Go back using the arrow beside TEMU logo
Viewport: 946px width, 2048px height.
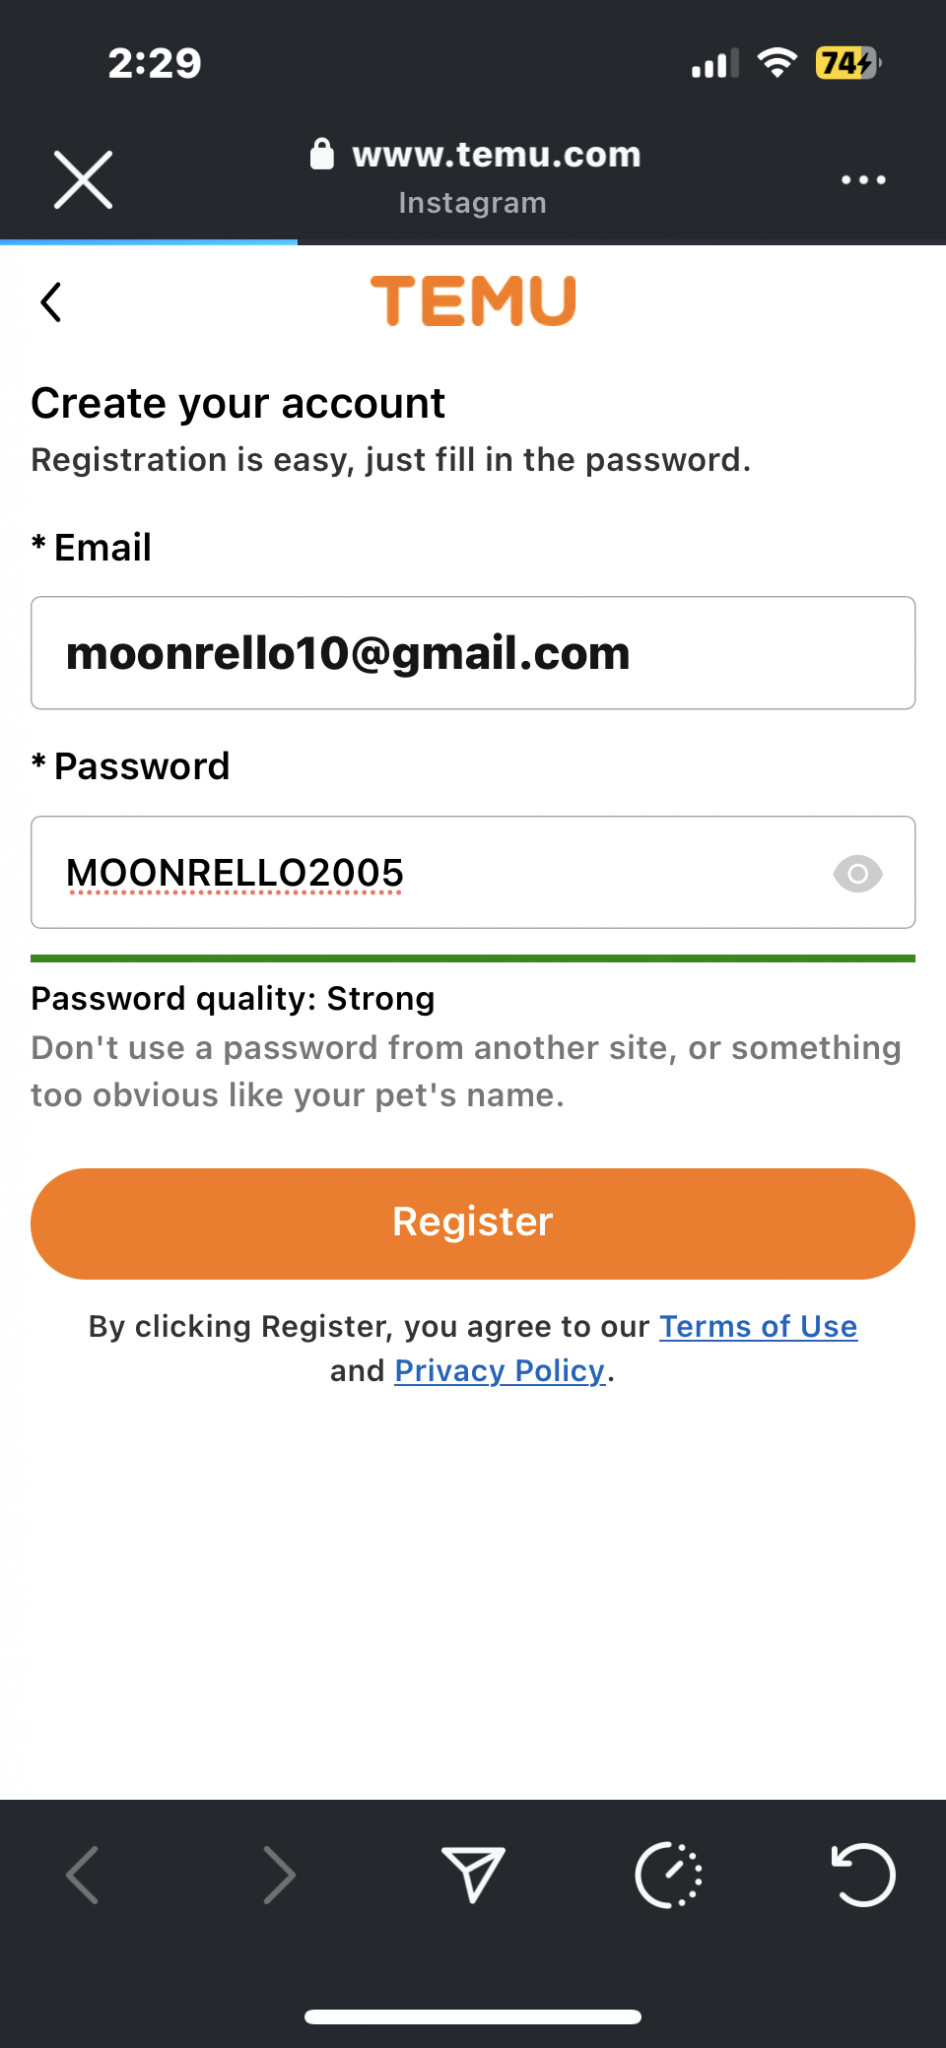point(51,302)
